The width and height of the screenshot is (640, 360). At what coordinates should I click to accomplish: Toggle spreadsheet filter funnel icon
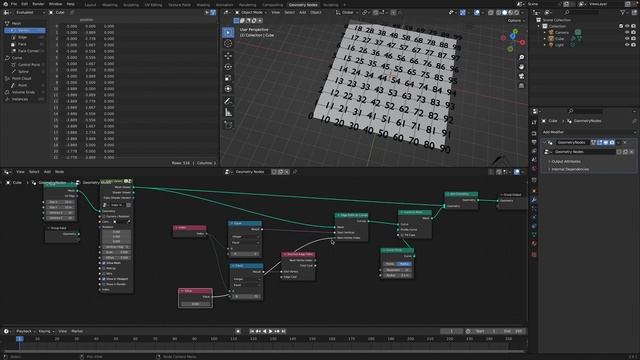[x=213, y=13]
